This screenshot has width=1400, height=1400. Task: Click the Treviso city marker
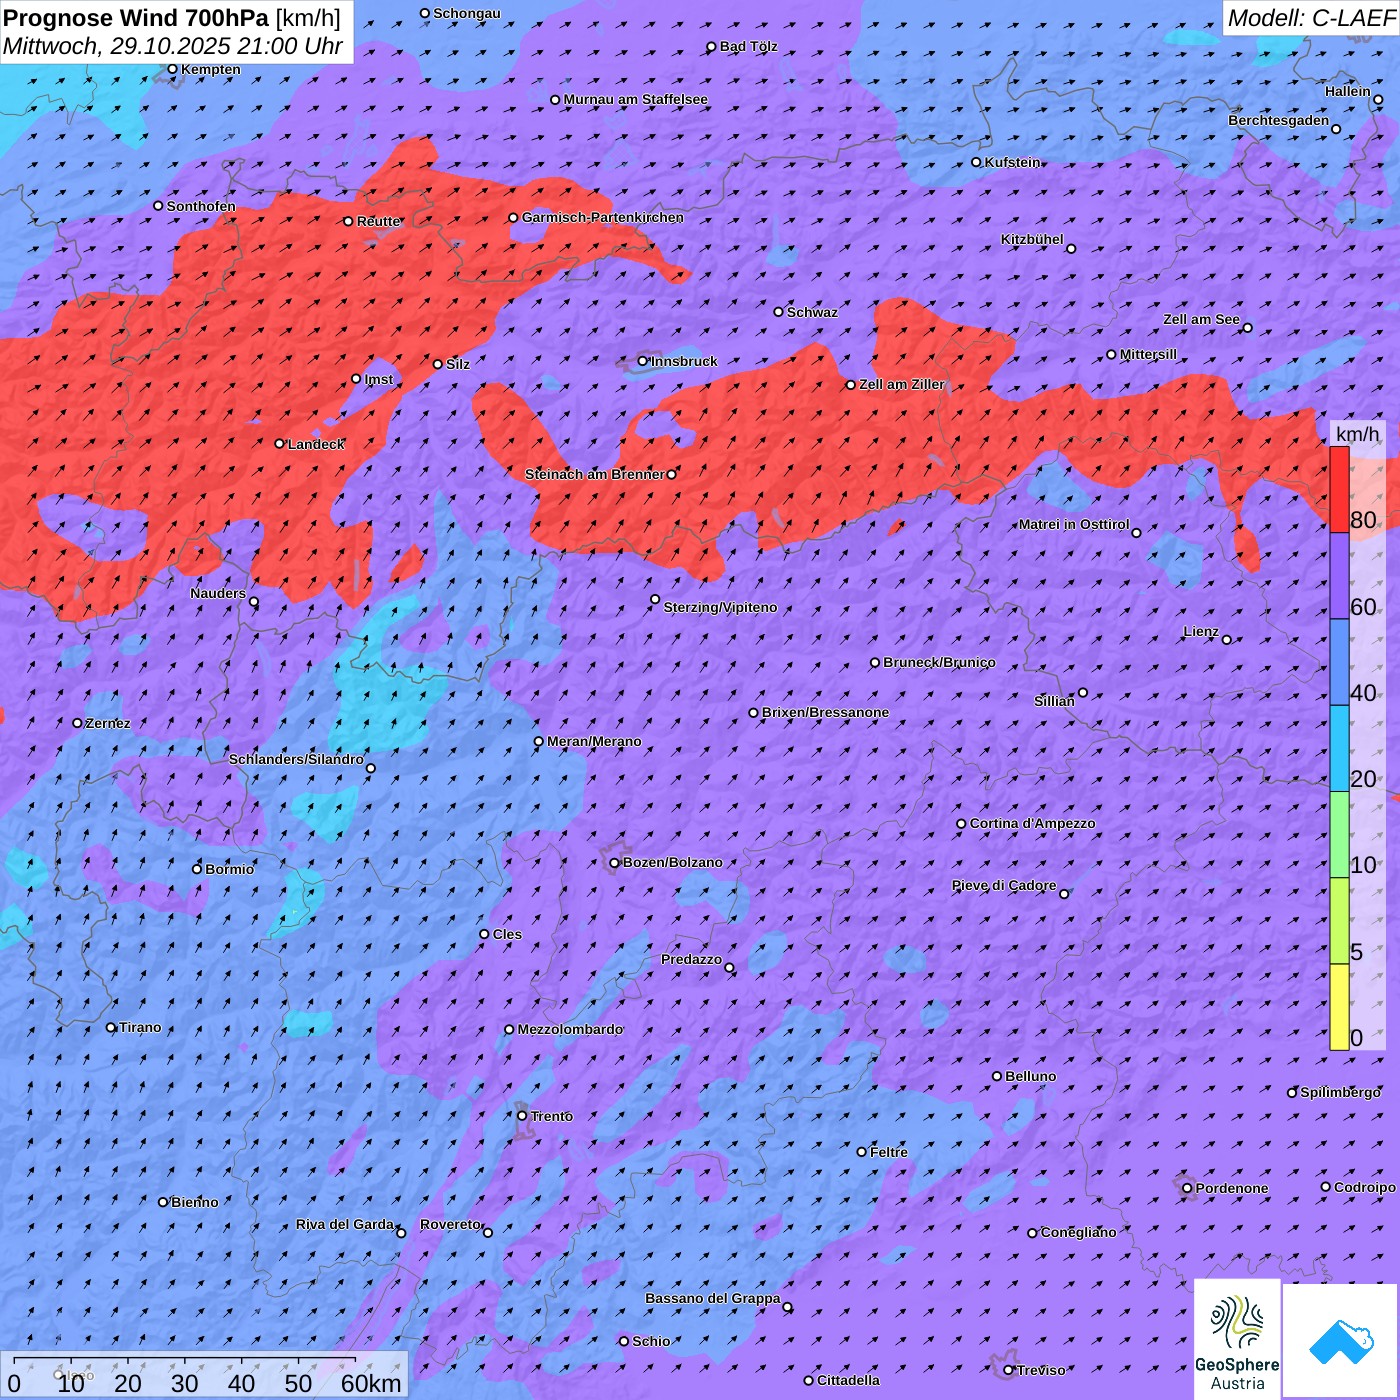point(1009,1371)
